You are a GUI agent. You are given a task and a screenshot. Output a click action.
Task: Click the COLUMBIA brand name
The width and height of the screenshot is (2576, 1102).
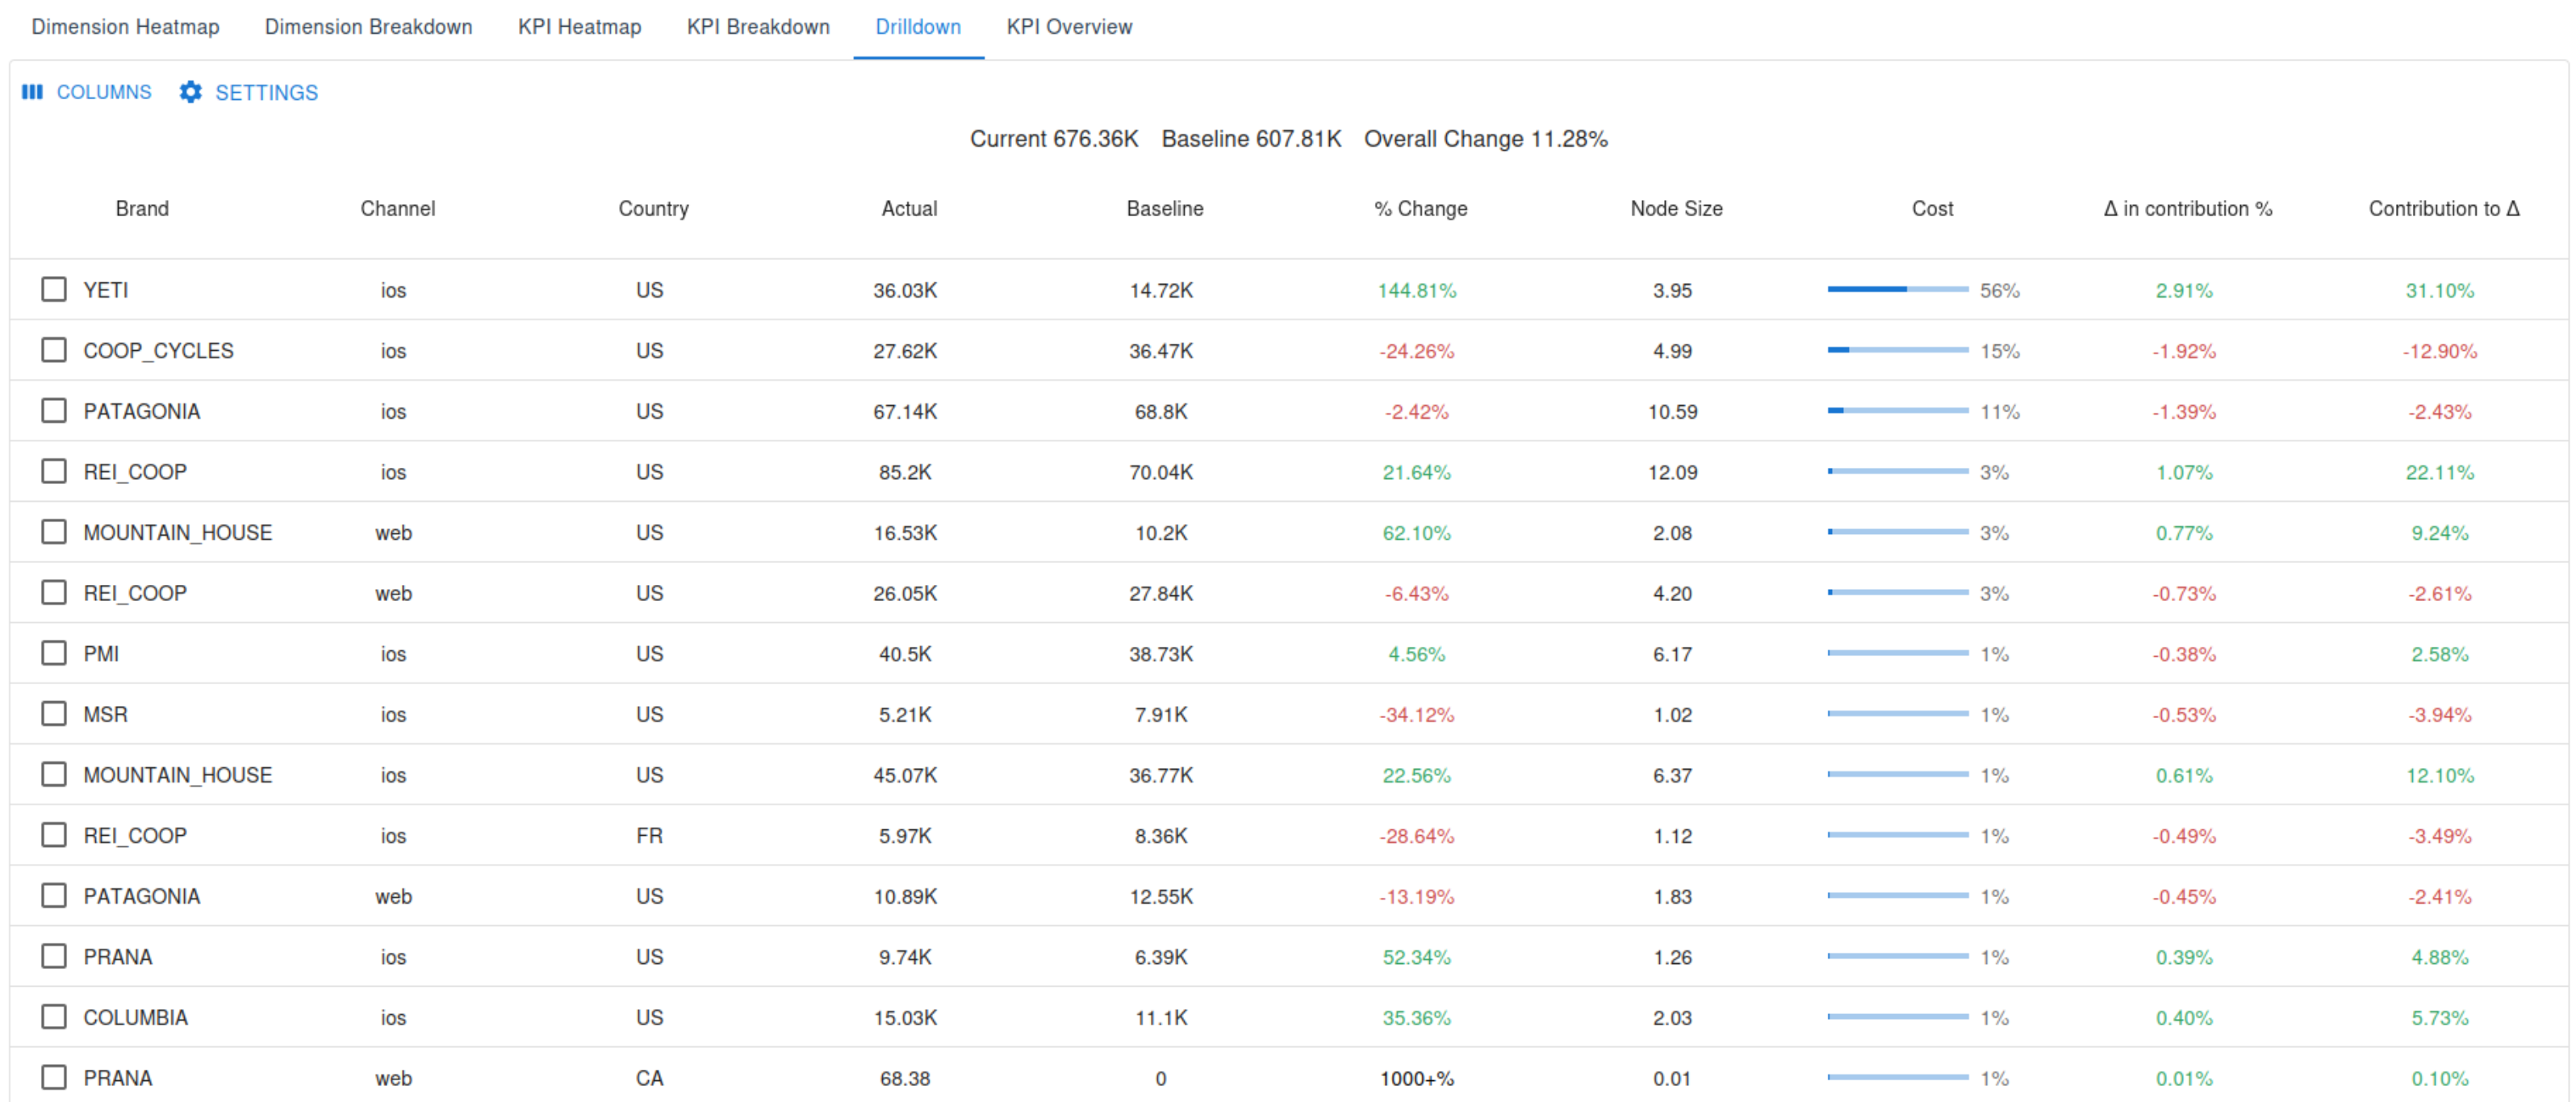[135, 1017]
